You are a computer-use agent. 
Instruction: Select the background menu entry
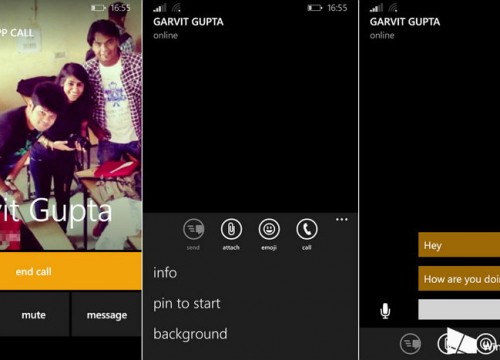pyautogui.click(x=190, y=334)
